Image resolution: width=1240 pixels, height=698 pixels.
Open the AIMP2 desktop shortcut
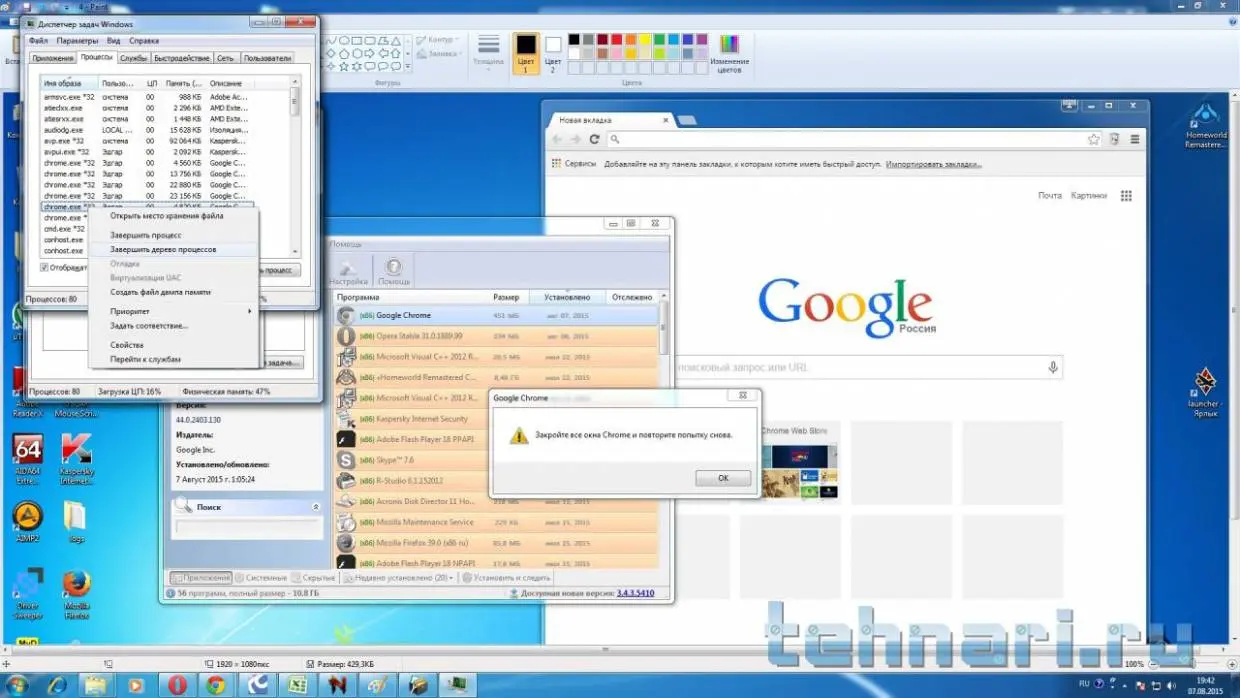pos(28,522)
